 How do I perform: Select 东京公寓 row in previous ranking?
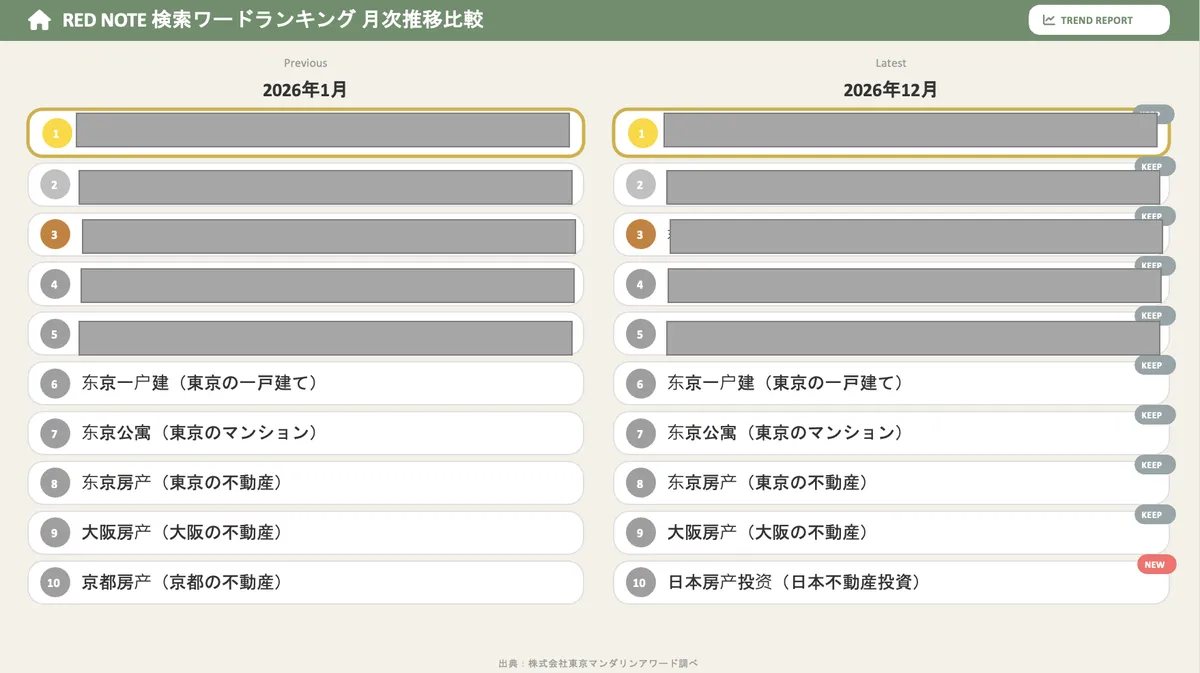pyautogui.click(x=305, y=433)
